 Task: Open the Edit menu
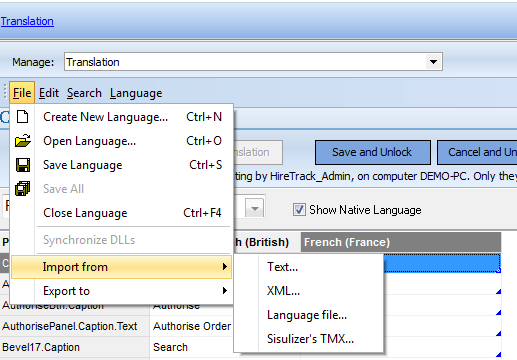49,93
